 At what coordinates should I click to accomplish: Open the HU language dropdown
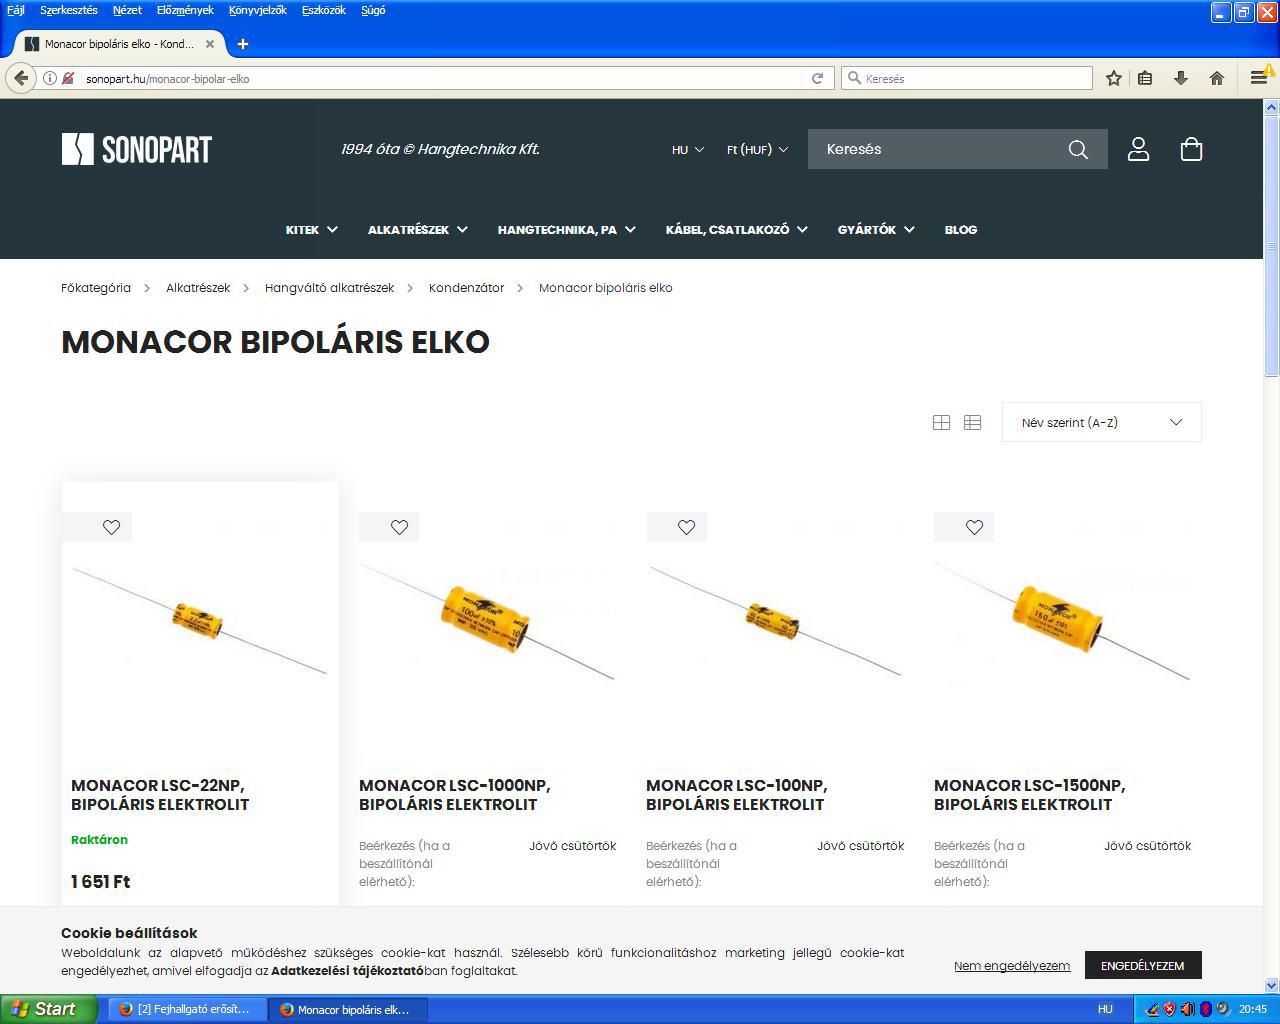point(688,149)
